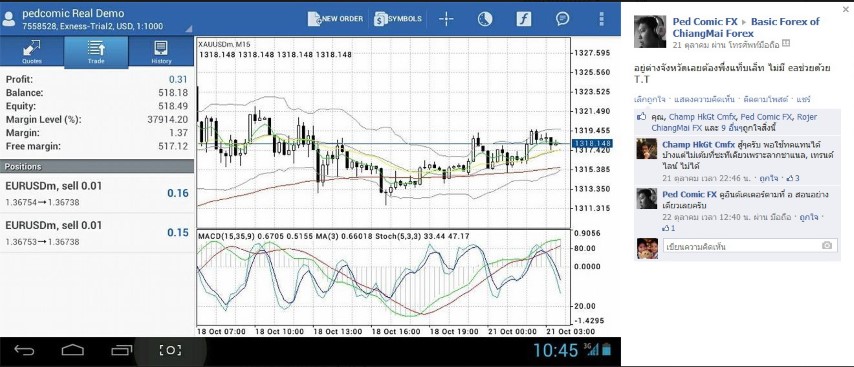Expand the pedcomic account dropdown arrow
This screenshot has height=367, width=854.
tap(188, 29)
